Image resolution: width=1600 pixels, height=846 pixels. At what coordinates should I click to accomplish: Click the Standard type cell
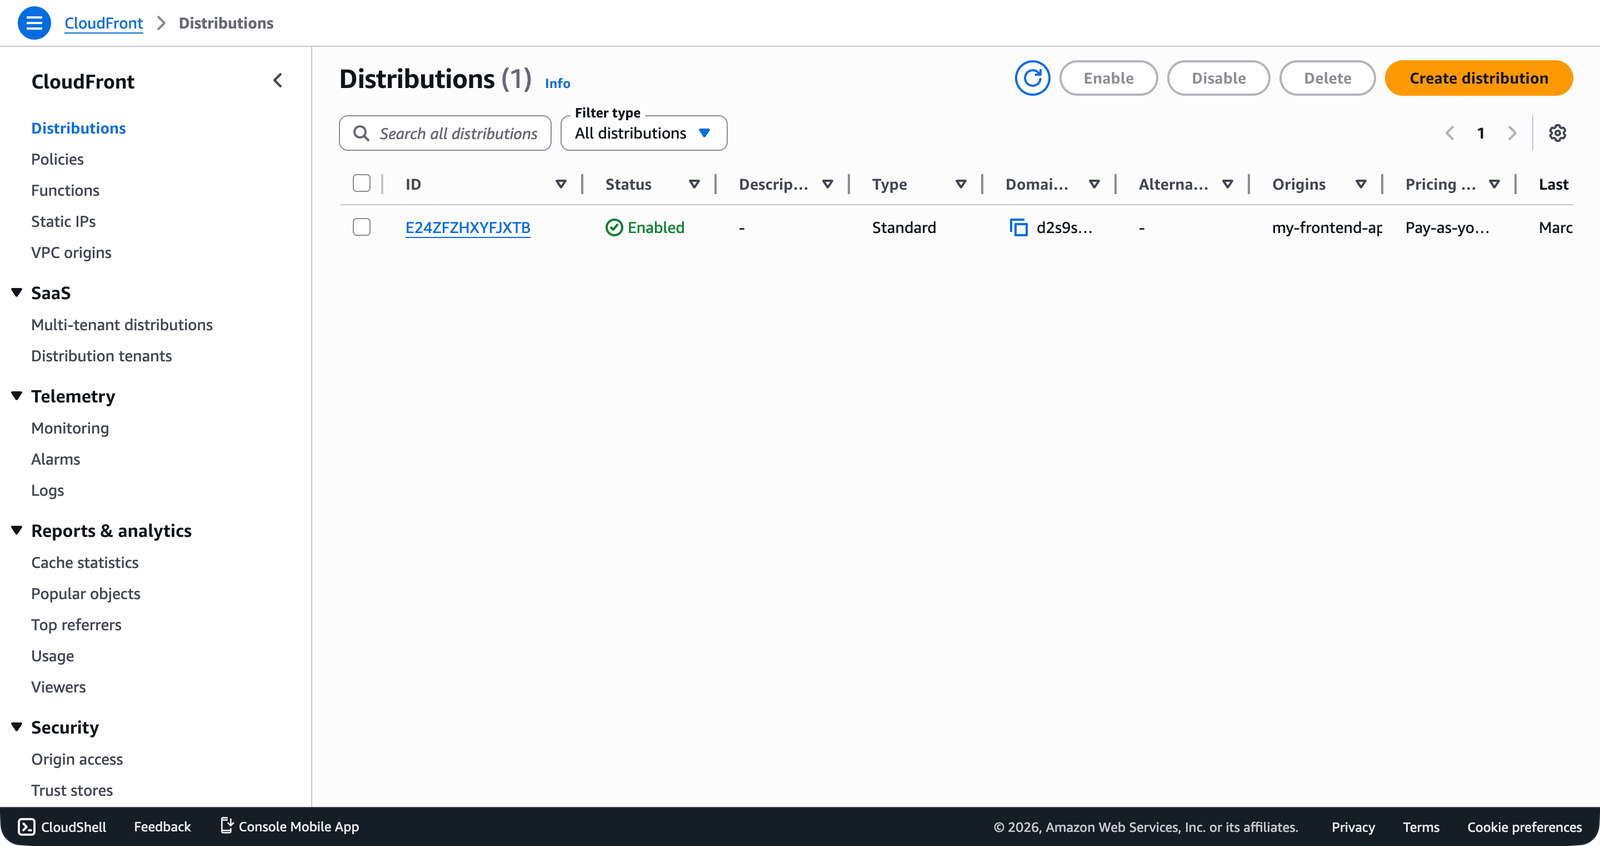[904, 228]
